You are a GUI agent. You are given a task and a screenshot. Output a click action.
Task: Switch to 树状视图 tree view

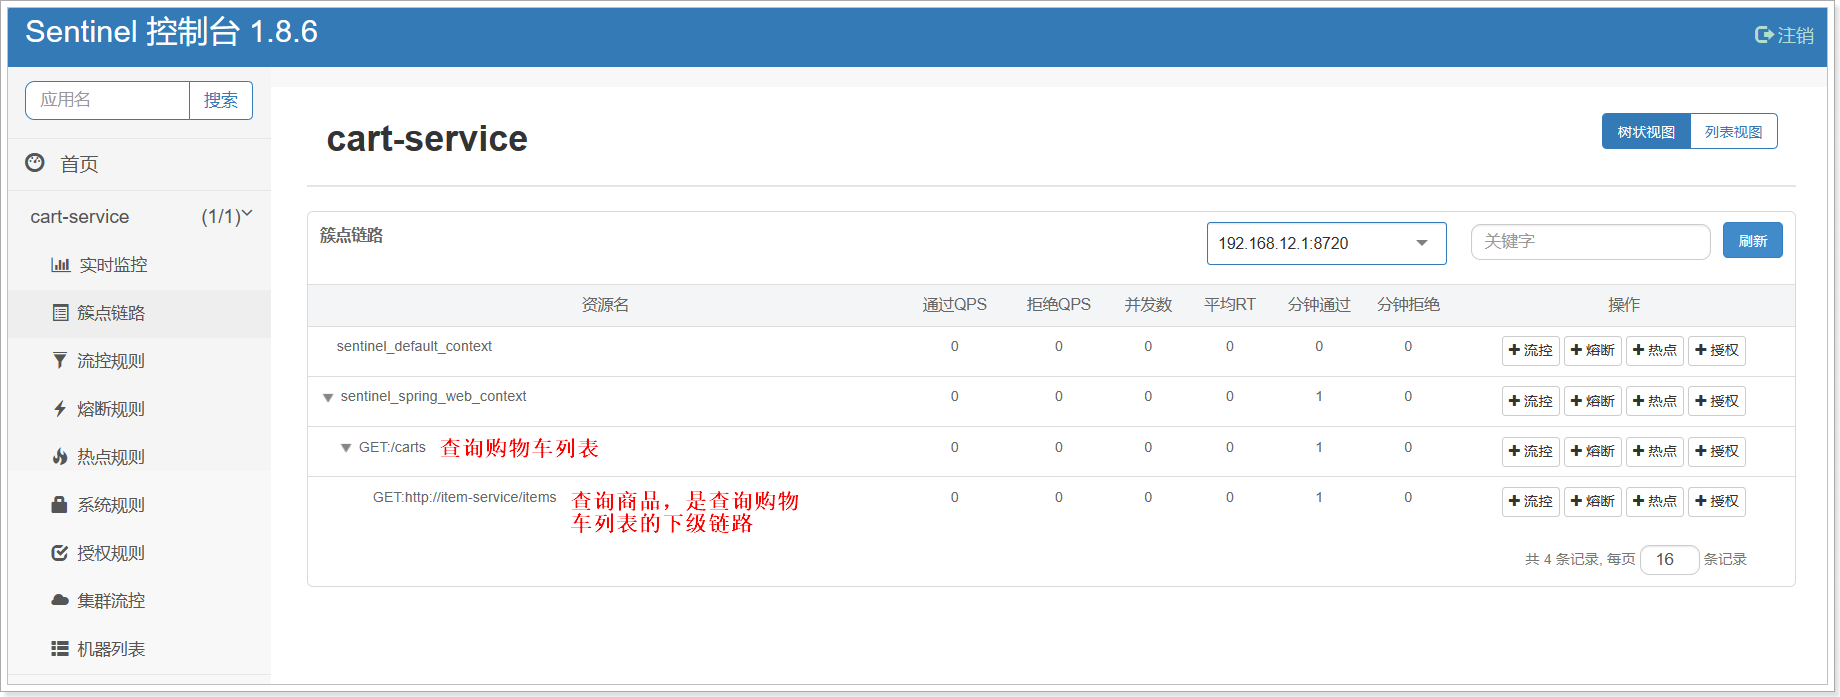1646,131
